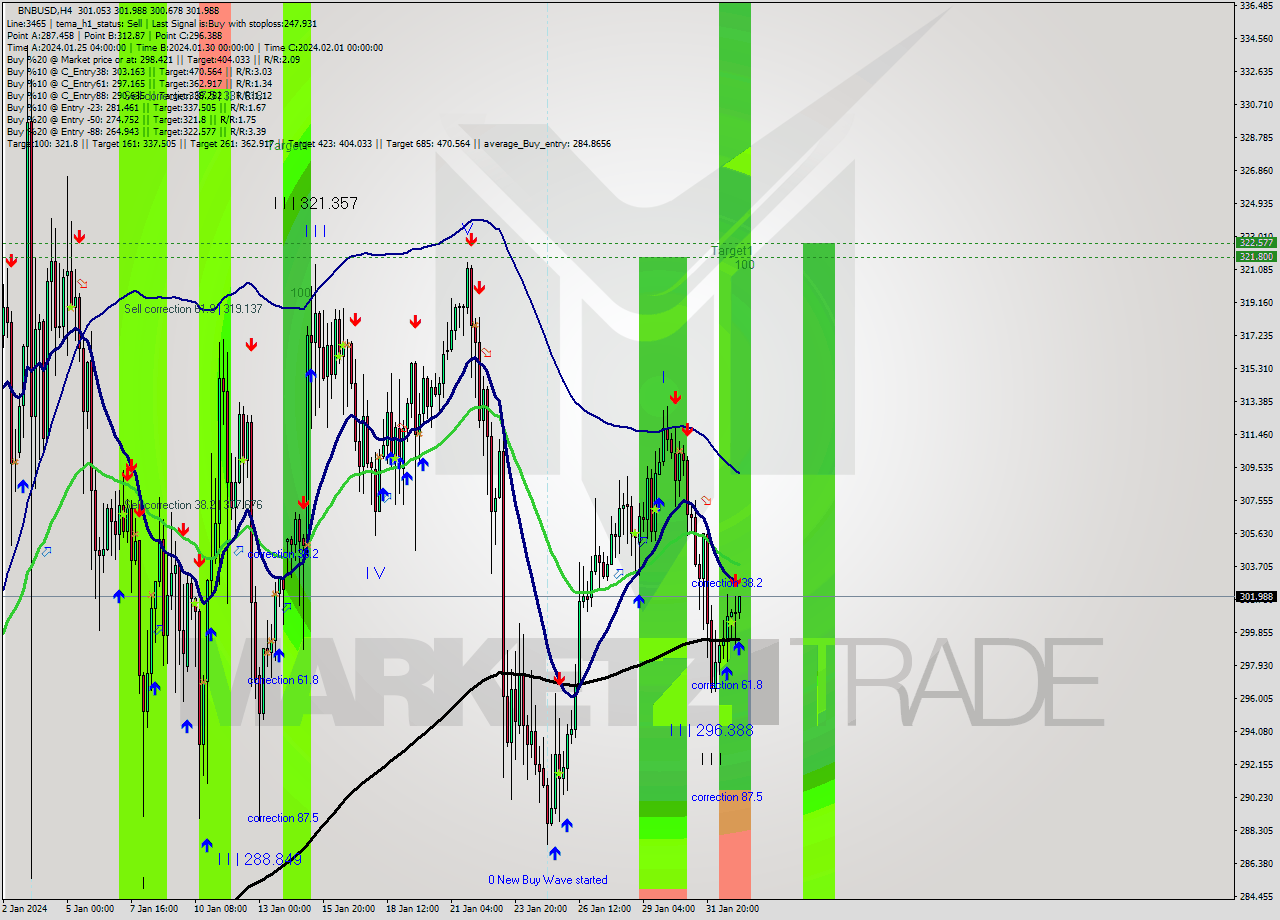
Task: Select the 'Target1' label near the dashed line
Action: 731,251
